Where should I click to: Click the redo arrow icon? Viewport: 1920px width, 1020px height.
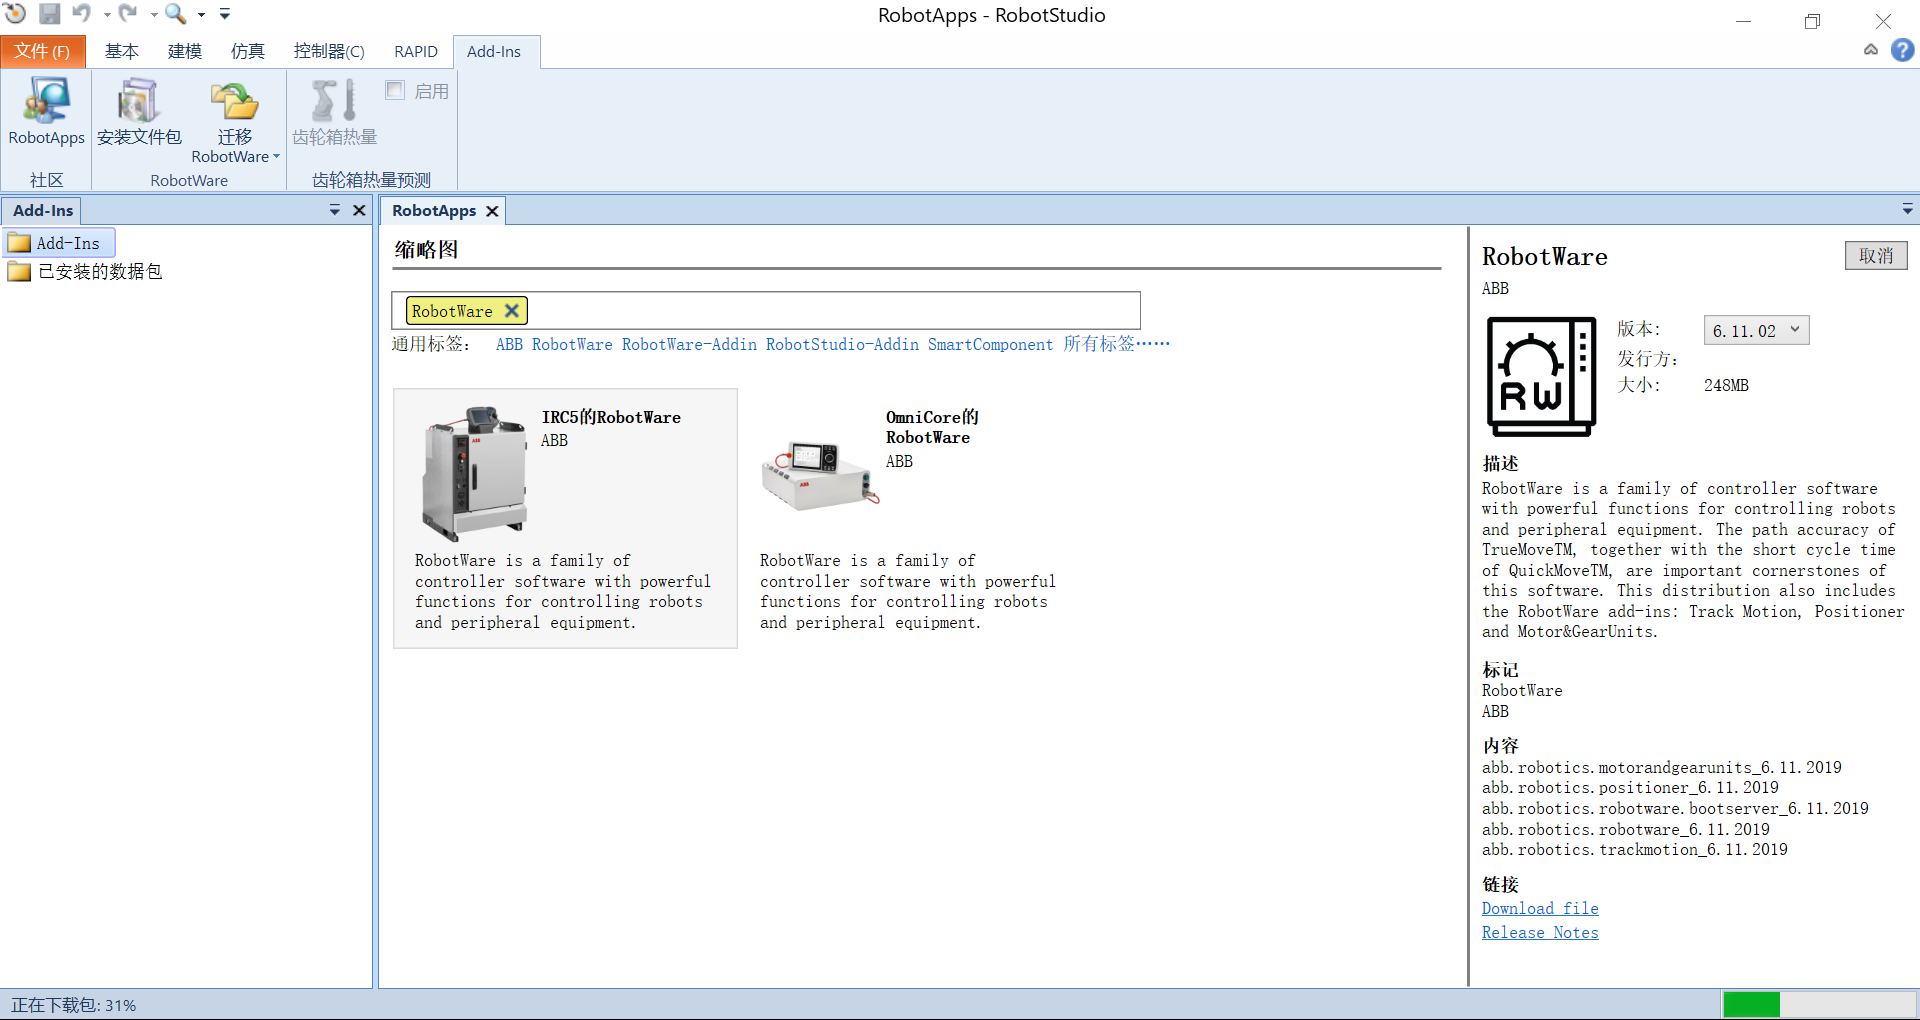129,13
